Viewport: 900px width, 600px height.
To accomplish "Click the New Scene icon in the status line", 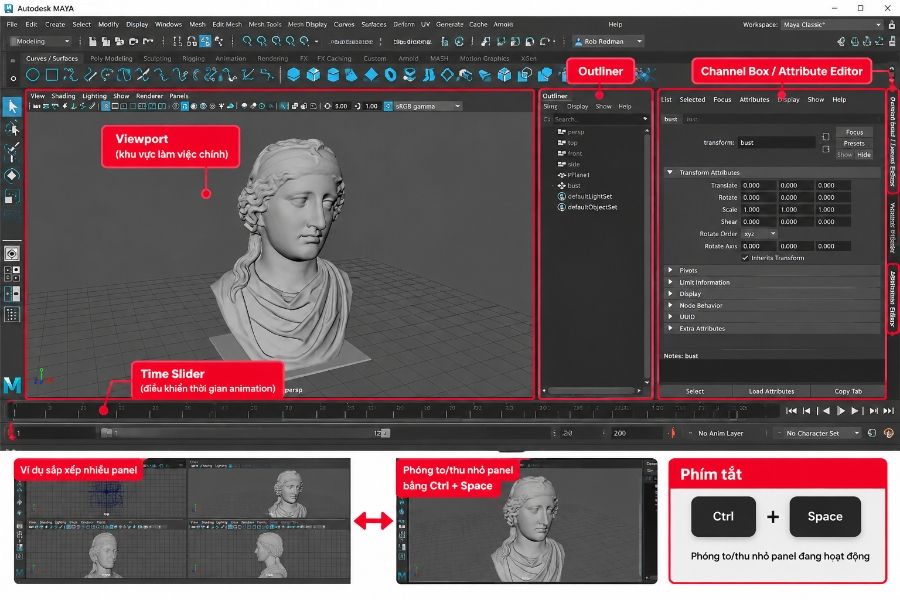I will tap(92, 41).
